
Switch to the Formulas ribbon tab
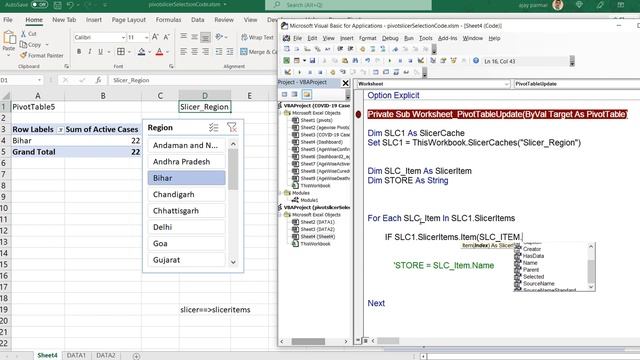(168, 20)
